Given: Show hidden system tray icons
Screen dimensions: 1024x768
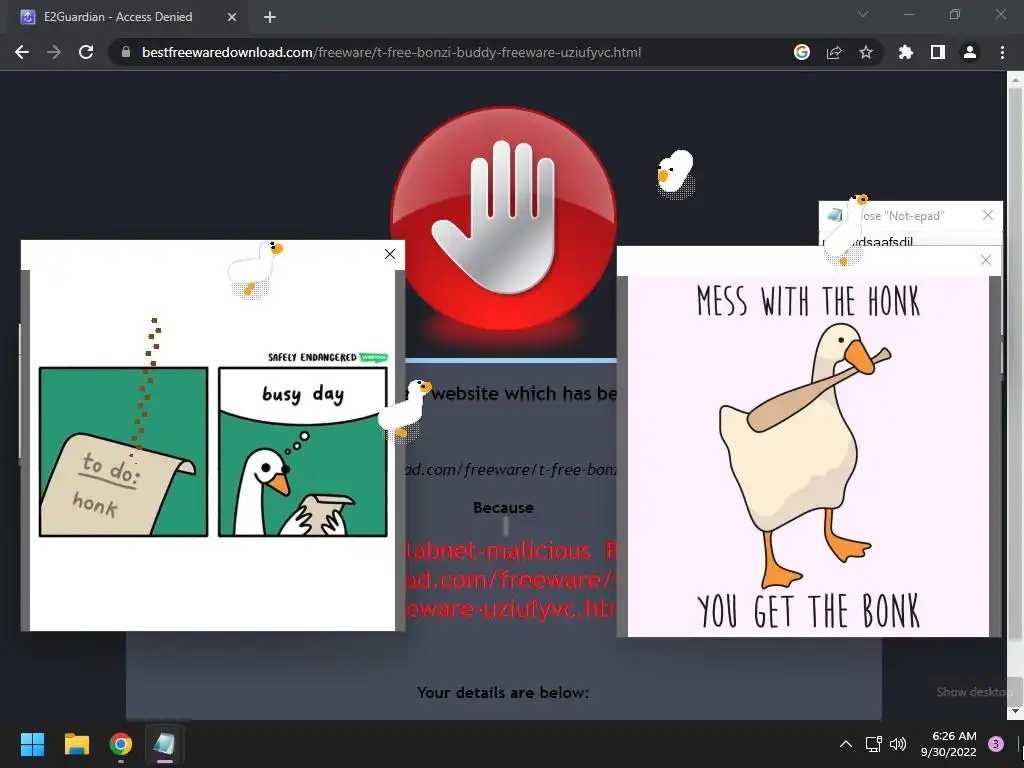Looking at the screenshot, I should pos(846,744).
